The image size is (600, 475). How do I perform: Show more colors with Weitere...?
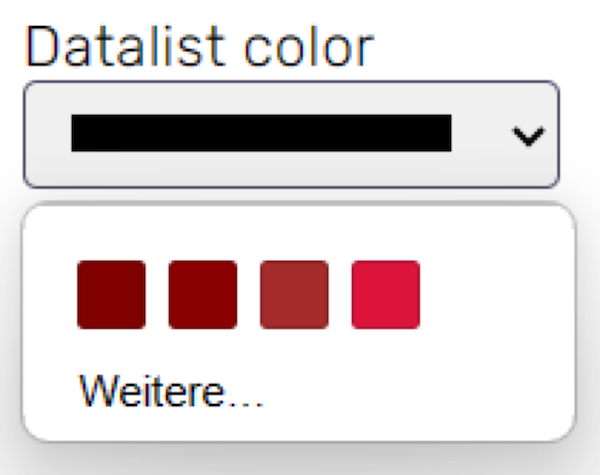(171, 391)
